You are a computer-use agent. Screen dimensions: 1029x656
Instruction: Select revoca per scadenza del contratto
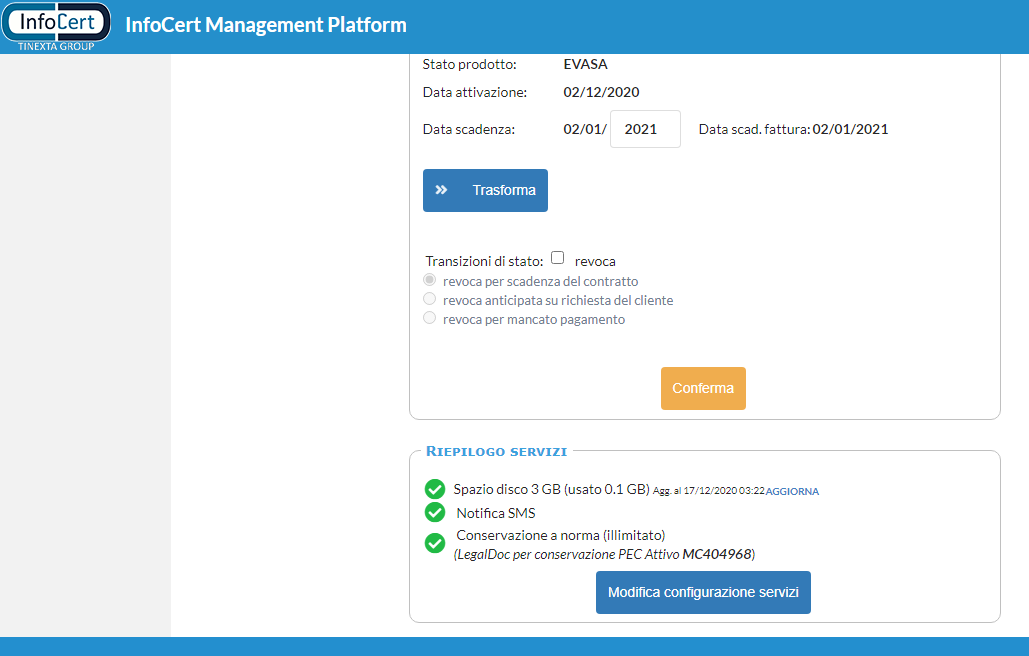(430, 281)
